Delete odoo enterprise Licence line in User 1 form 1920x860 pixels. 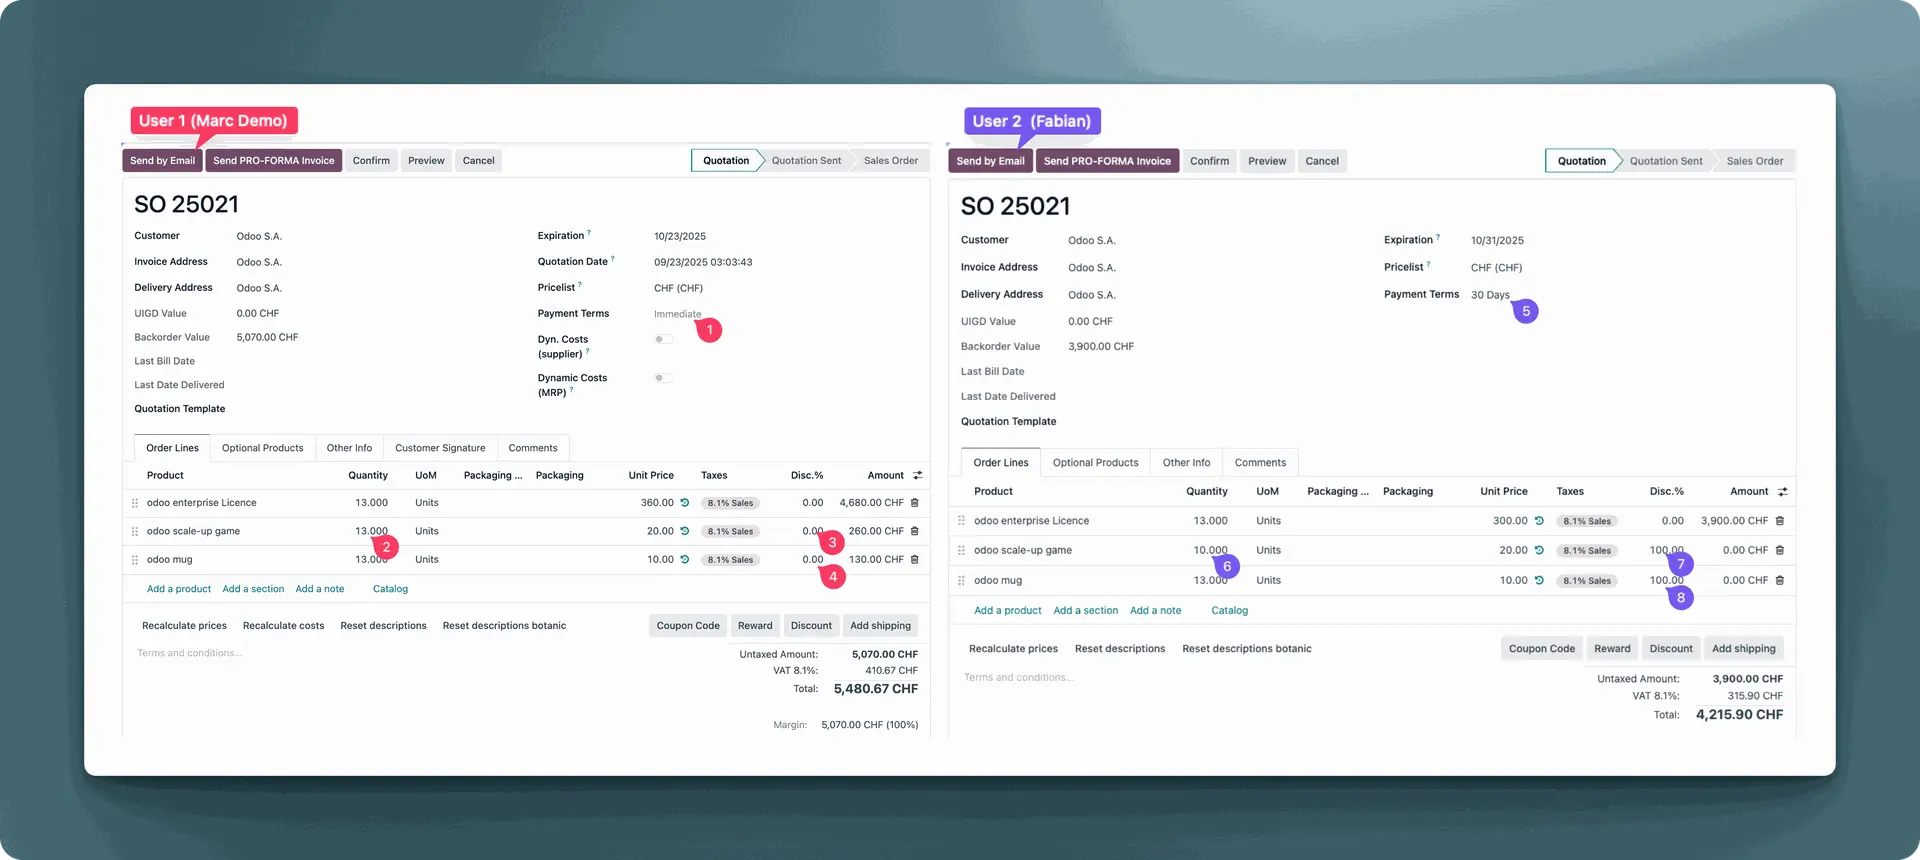(914, 503)
